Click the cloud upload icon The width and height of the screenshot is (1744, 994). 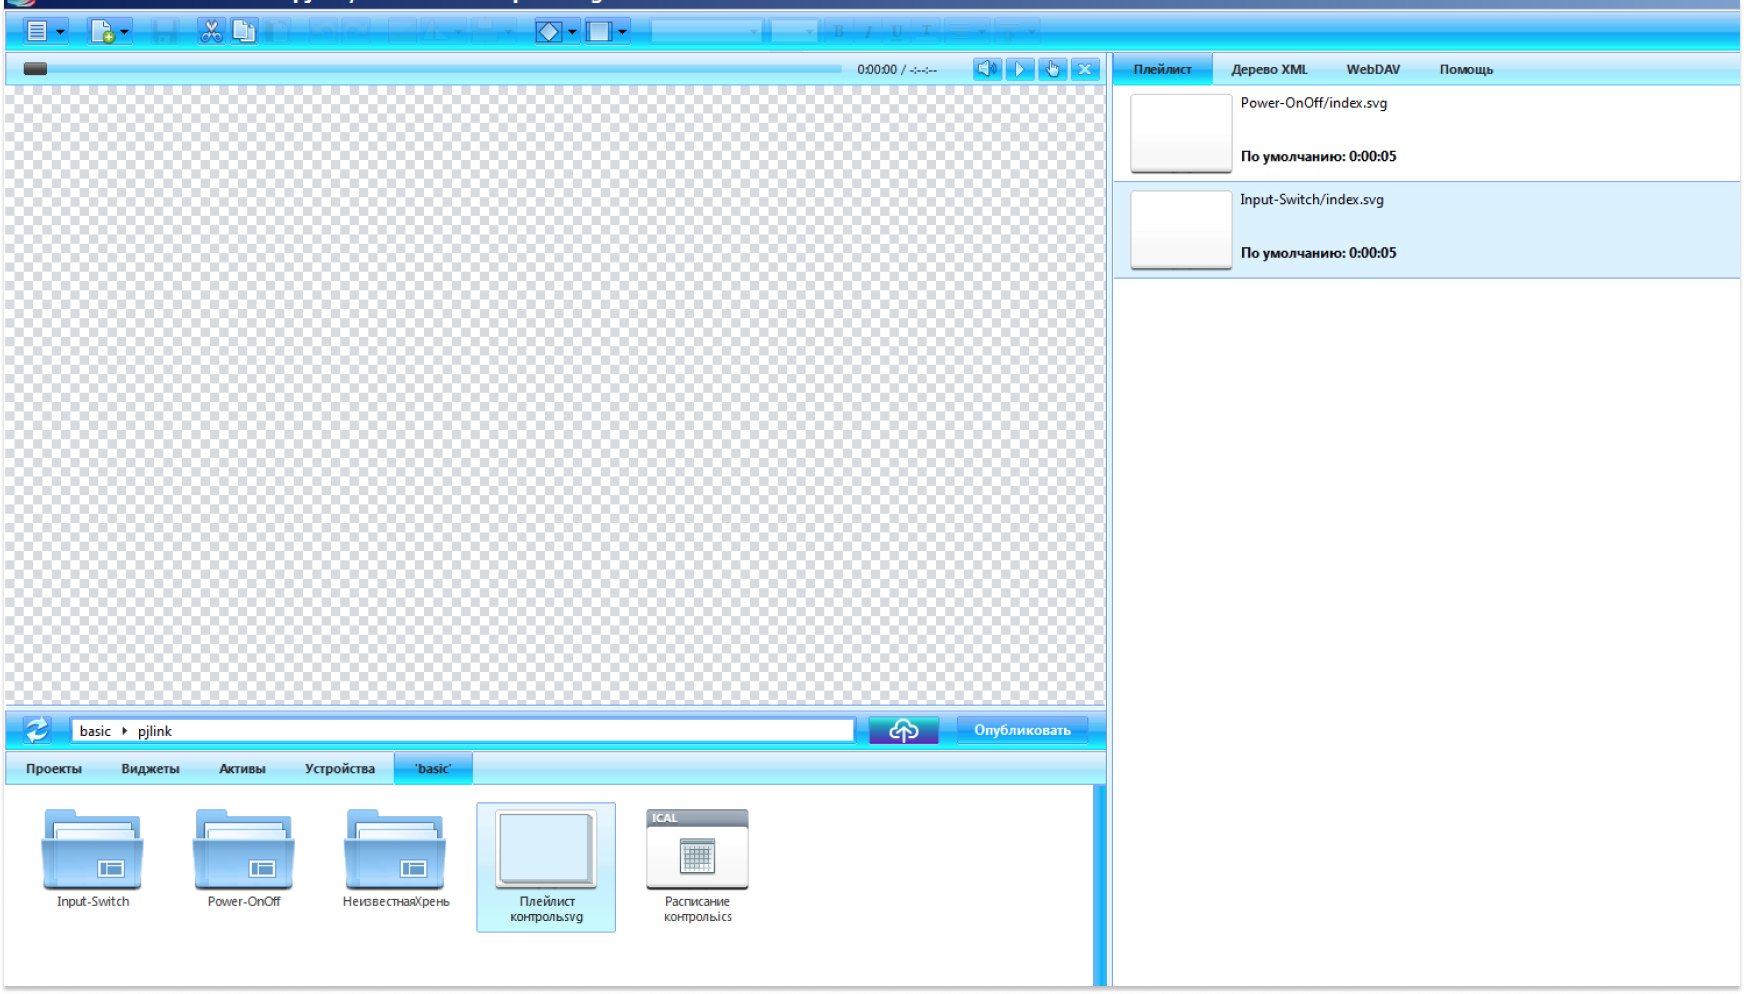click(904, 730)
